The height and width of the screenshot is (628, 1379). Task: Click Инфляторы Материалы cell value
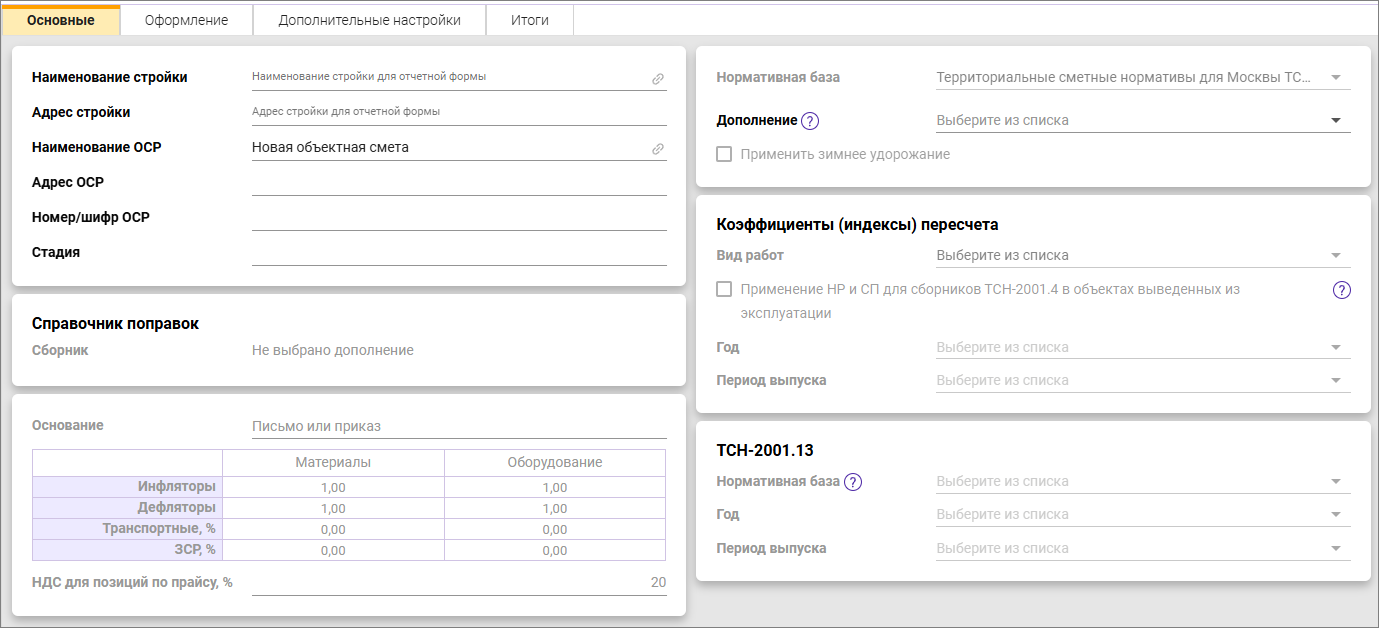click(333, 488)
